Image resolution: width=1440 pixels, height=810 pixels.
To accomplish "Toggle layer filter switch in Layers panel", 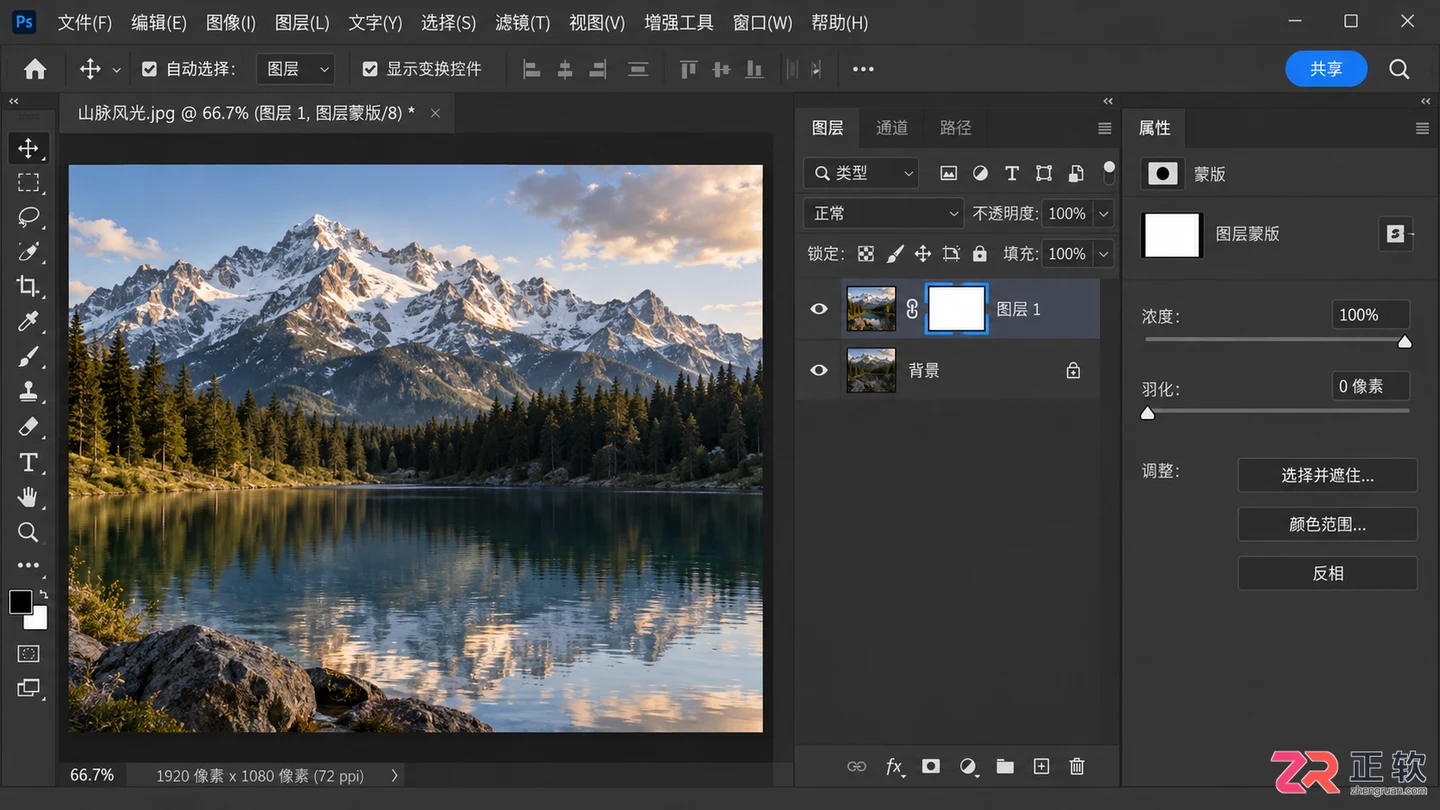I will click(x=1109, y=173).
